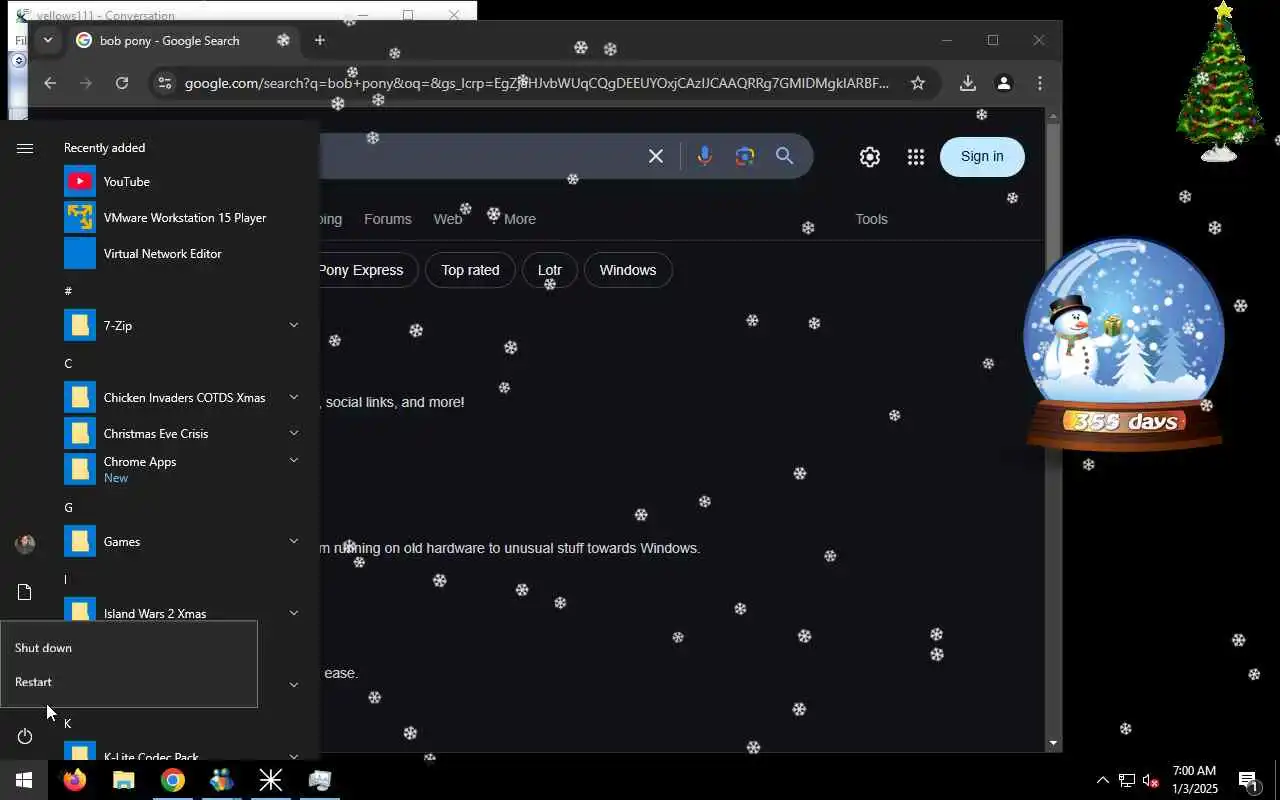1280x800 pixels.
Task: Click the Chrome address bar URL
Action: pyautogui.click(x=536, y=83)
